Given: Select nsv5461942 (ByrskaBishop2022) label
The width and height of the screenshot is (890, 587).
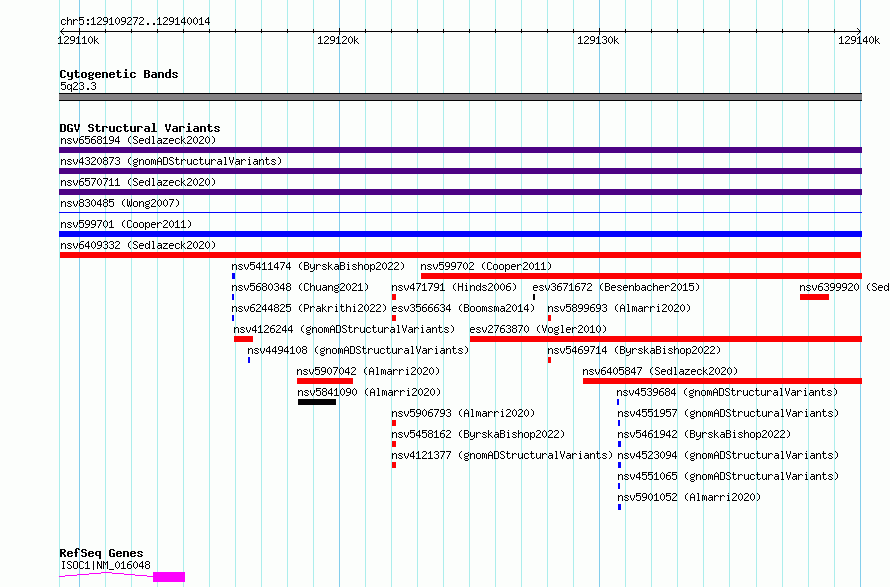Looking at the screenshot, I should tap(704, 434).
